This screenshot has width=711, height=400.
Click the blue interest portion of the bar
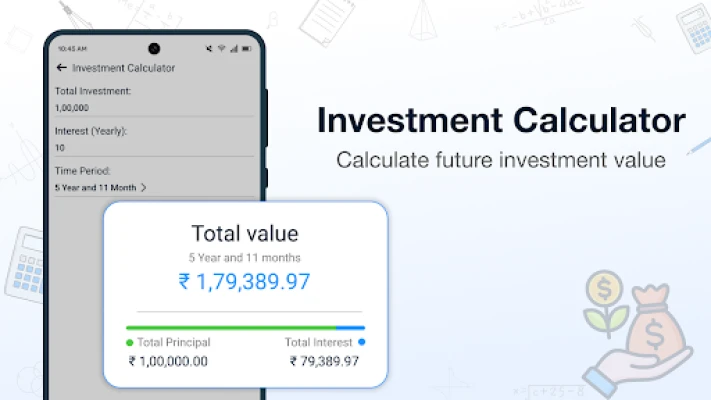(350, 327)
